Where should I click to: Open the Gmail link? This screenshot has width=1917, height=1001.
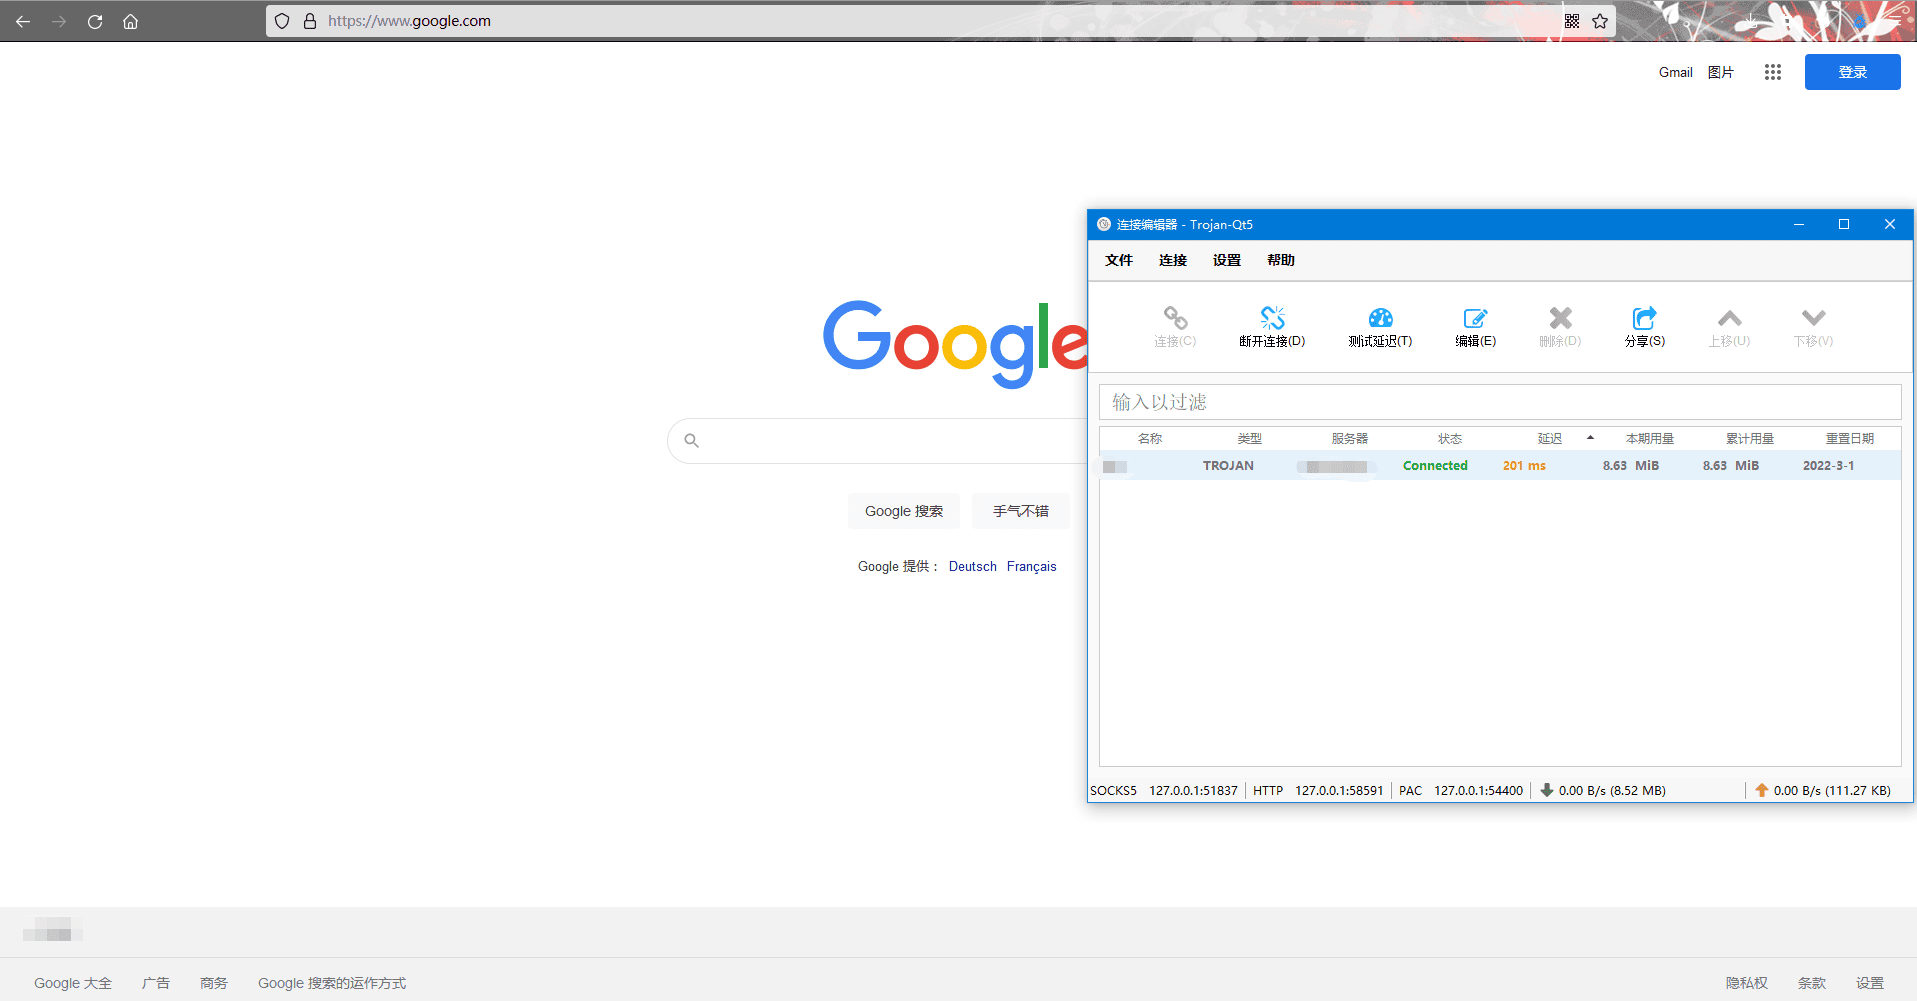tap(1676, 72)
